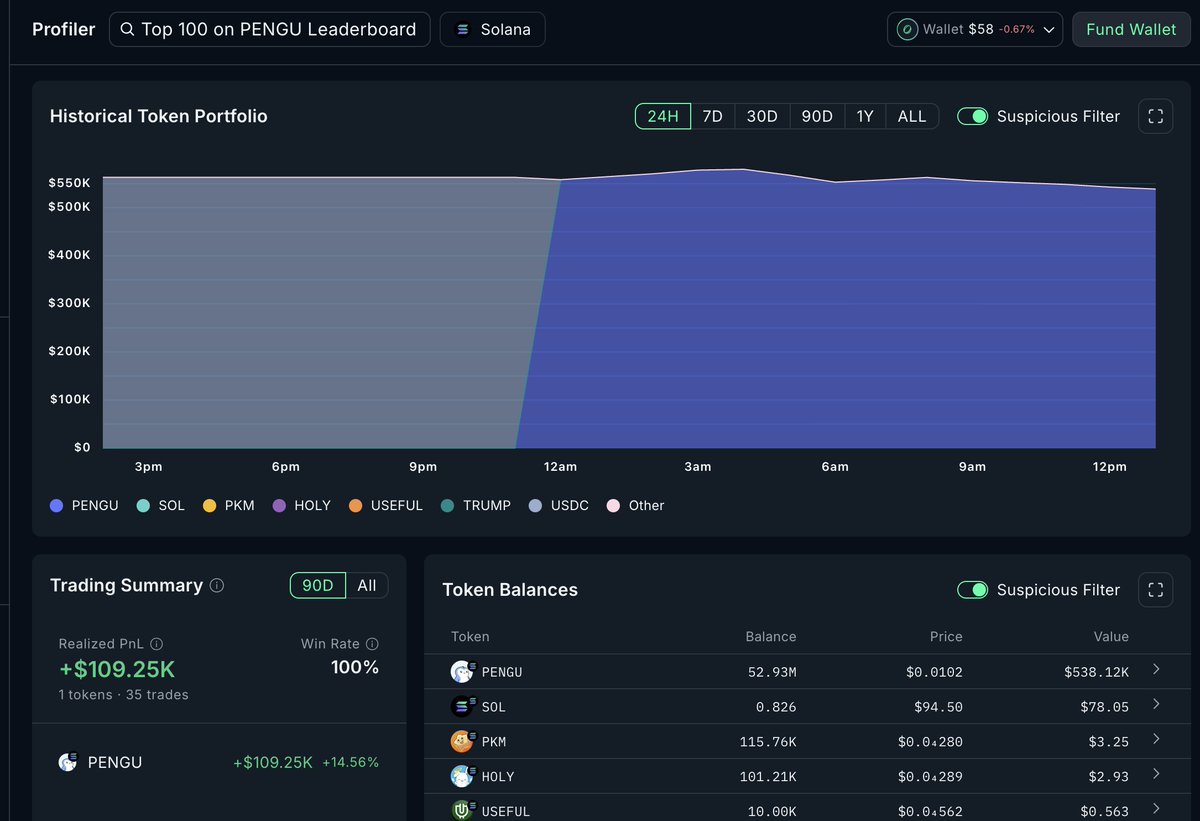This screenshot has height=821, width=1200.
Task: Toggle Other series in chart legend
Action: coord(635,506)
